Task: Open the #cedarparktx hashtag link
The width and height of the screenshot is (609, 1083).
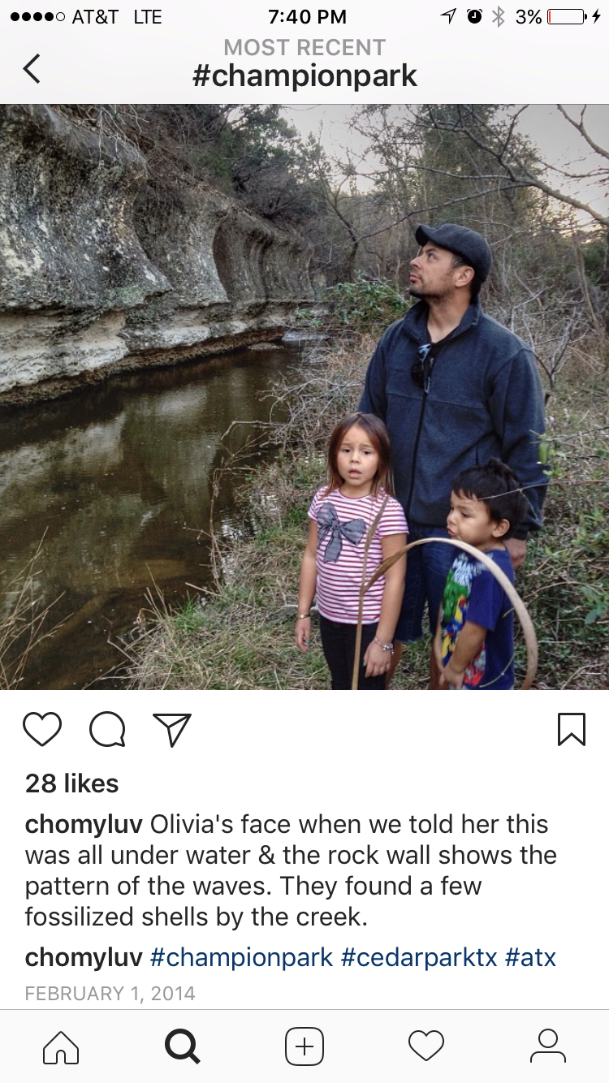Action: [x=418, y=958]
